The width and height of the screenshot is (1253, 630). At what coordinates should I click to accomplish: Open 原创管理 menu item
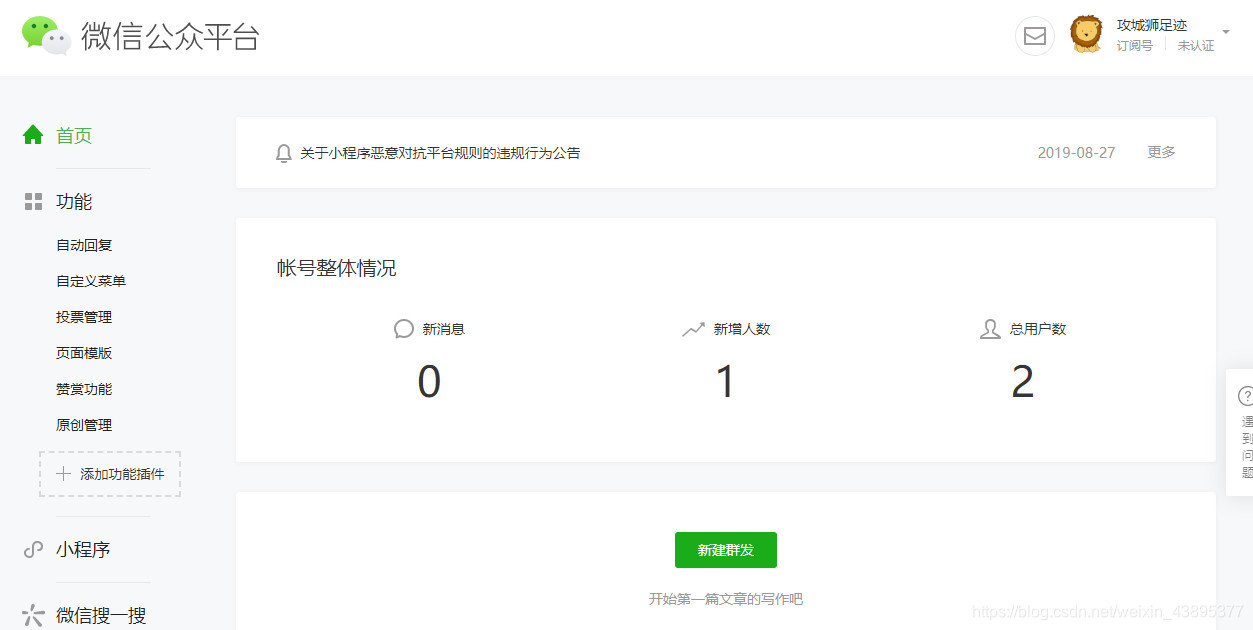click(84, 425)
